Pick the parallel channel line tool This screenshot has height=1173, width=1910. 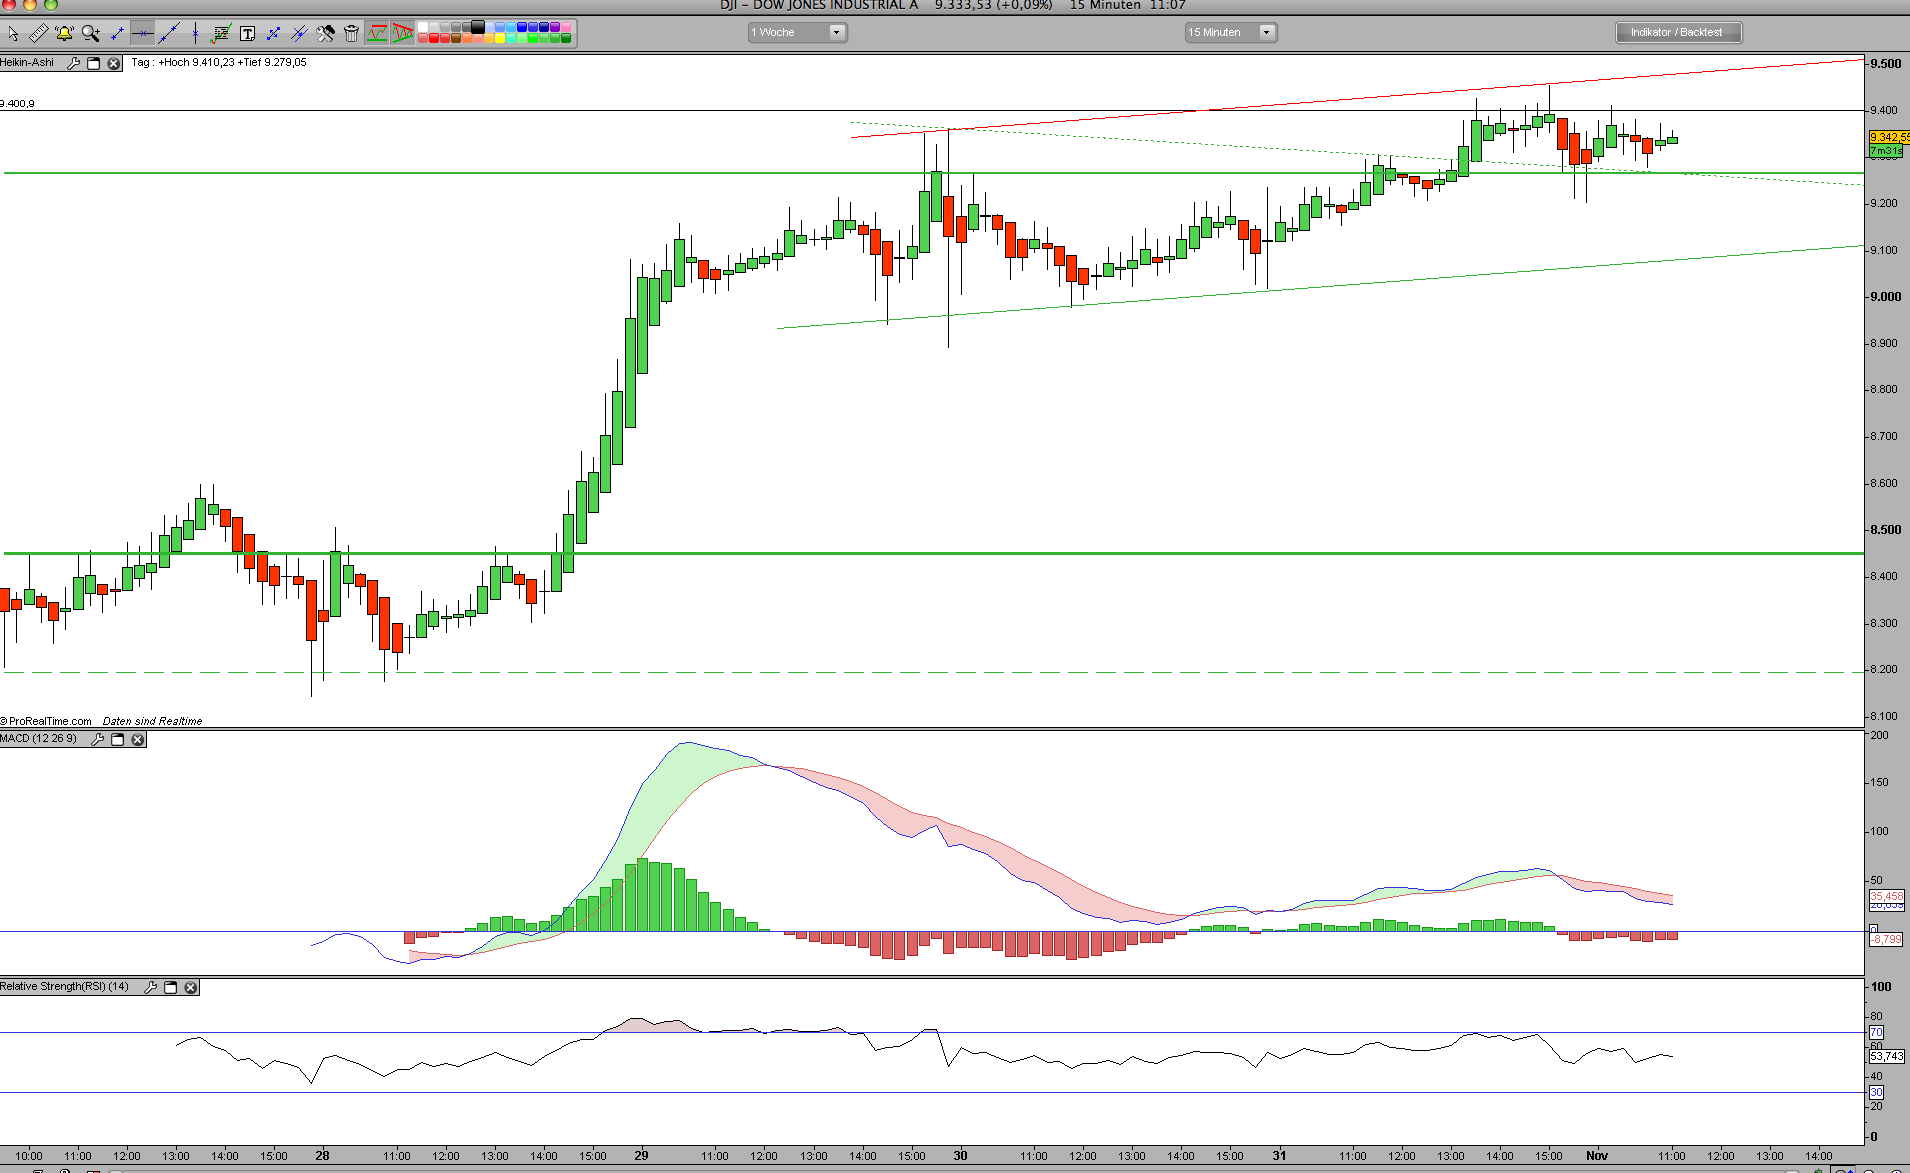[299, 33]
